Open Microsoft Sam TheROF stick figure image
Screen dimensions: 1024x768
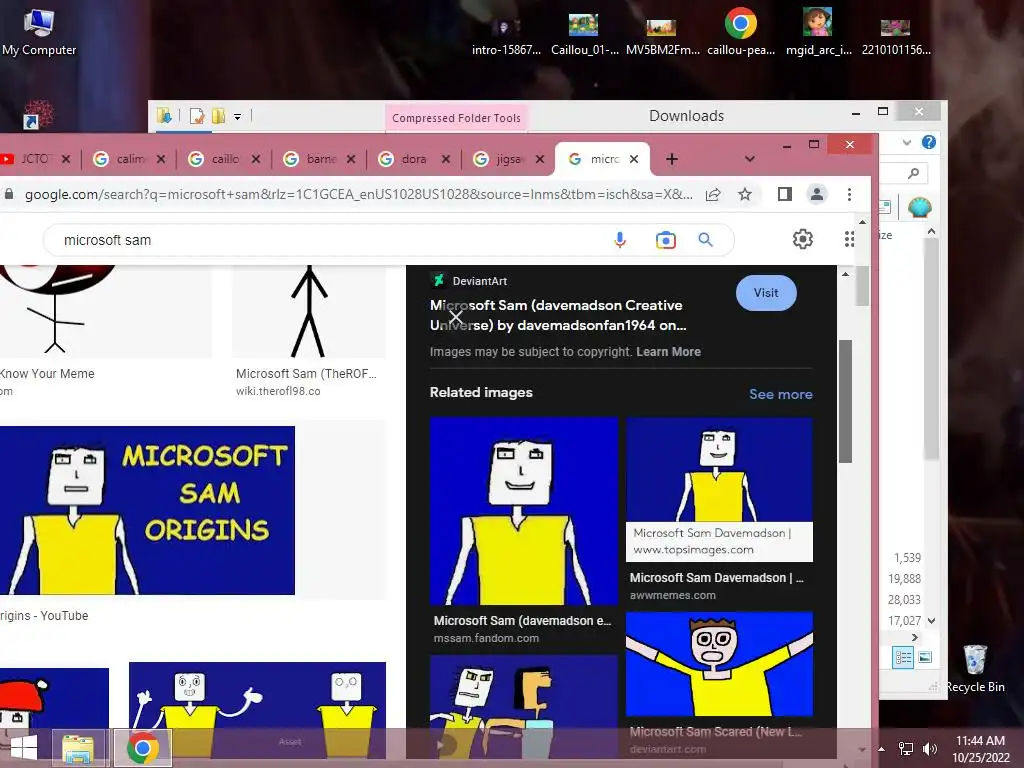tap(309, 312)
